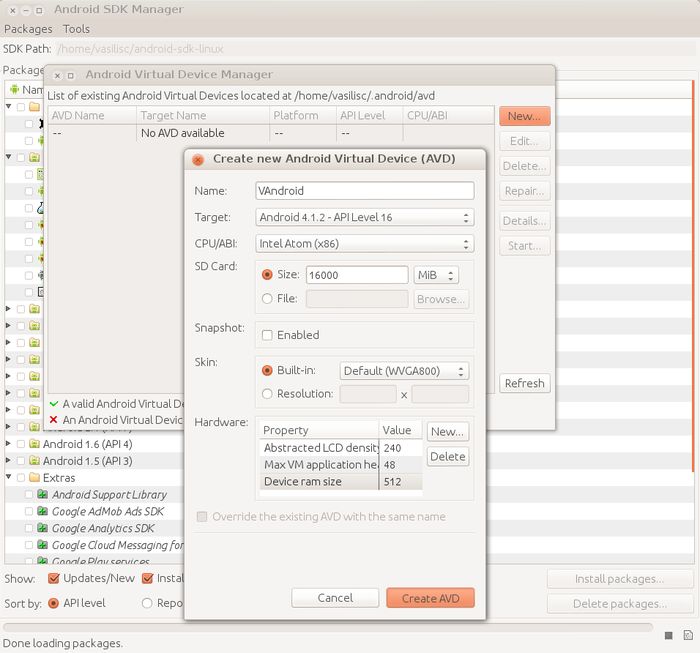Viewport: 700px width, 653px height.
Task: Open the Tools menu
Action: pyautogui.click(x=76, y=29)
